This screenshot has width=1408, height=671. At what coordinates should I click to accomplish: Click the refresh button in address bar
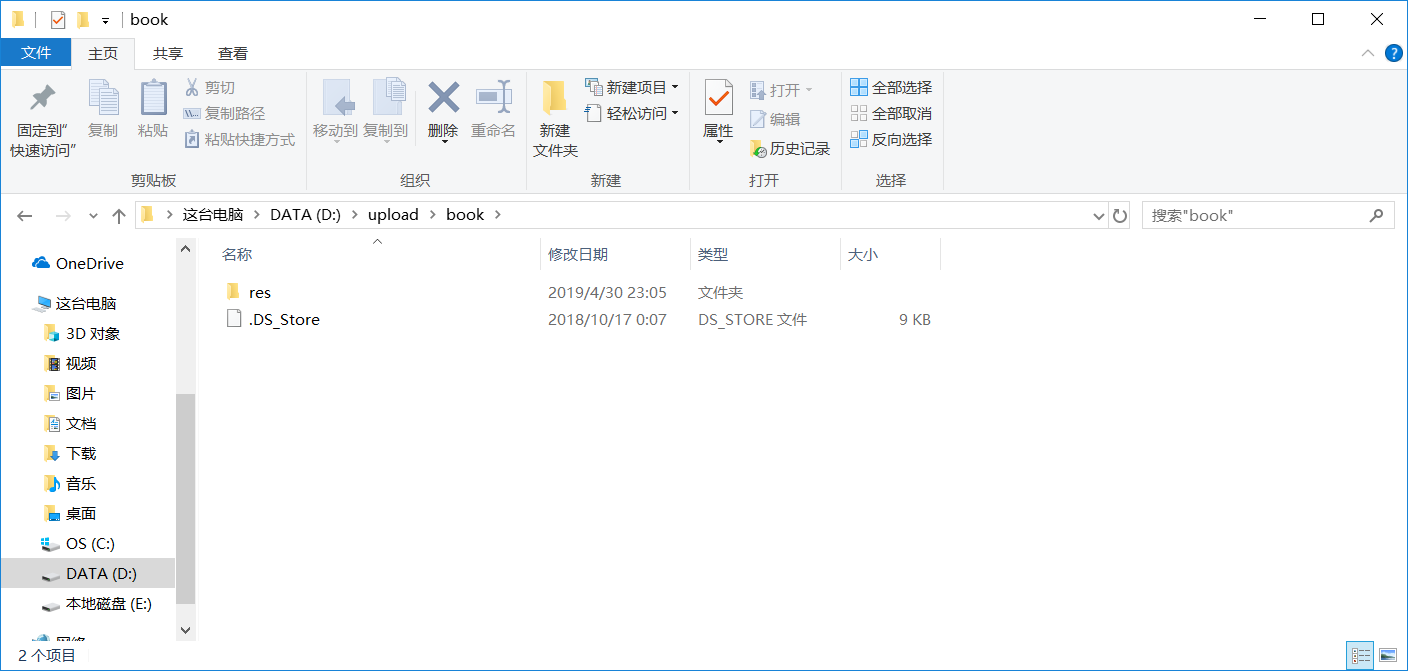1120,214
